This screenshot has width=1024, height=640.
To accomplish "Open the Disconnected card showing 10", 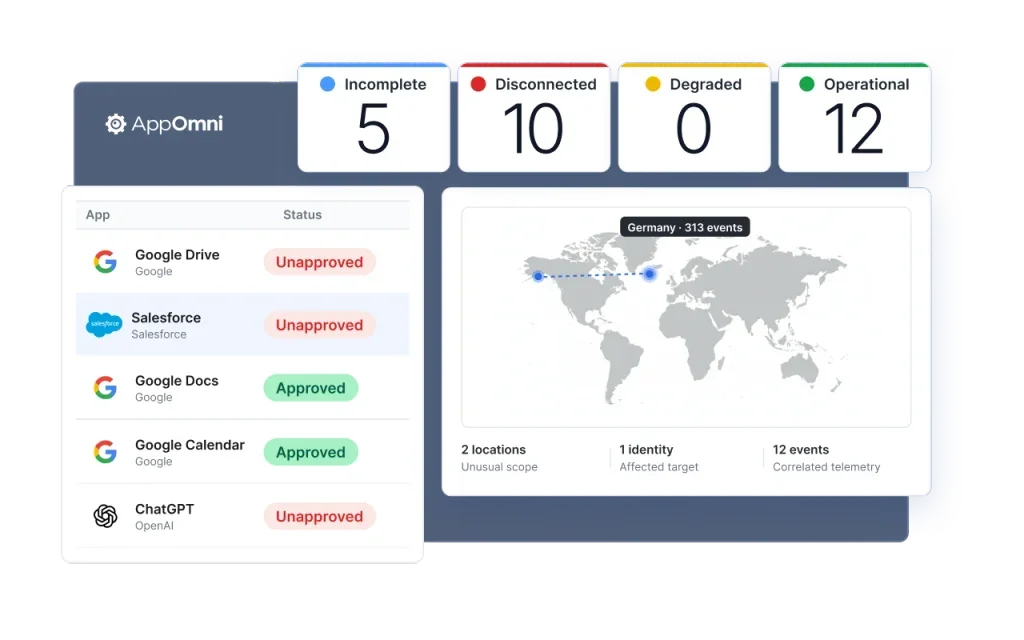I will click(x=534, y=118).
